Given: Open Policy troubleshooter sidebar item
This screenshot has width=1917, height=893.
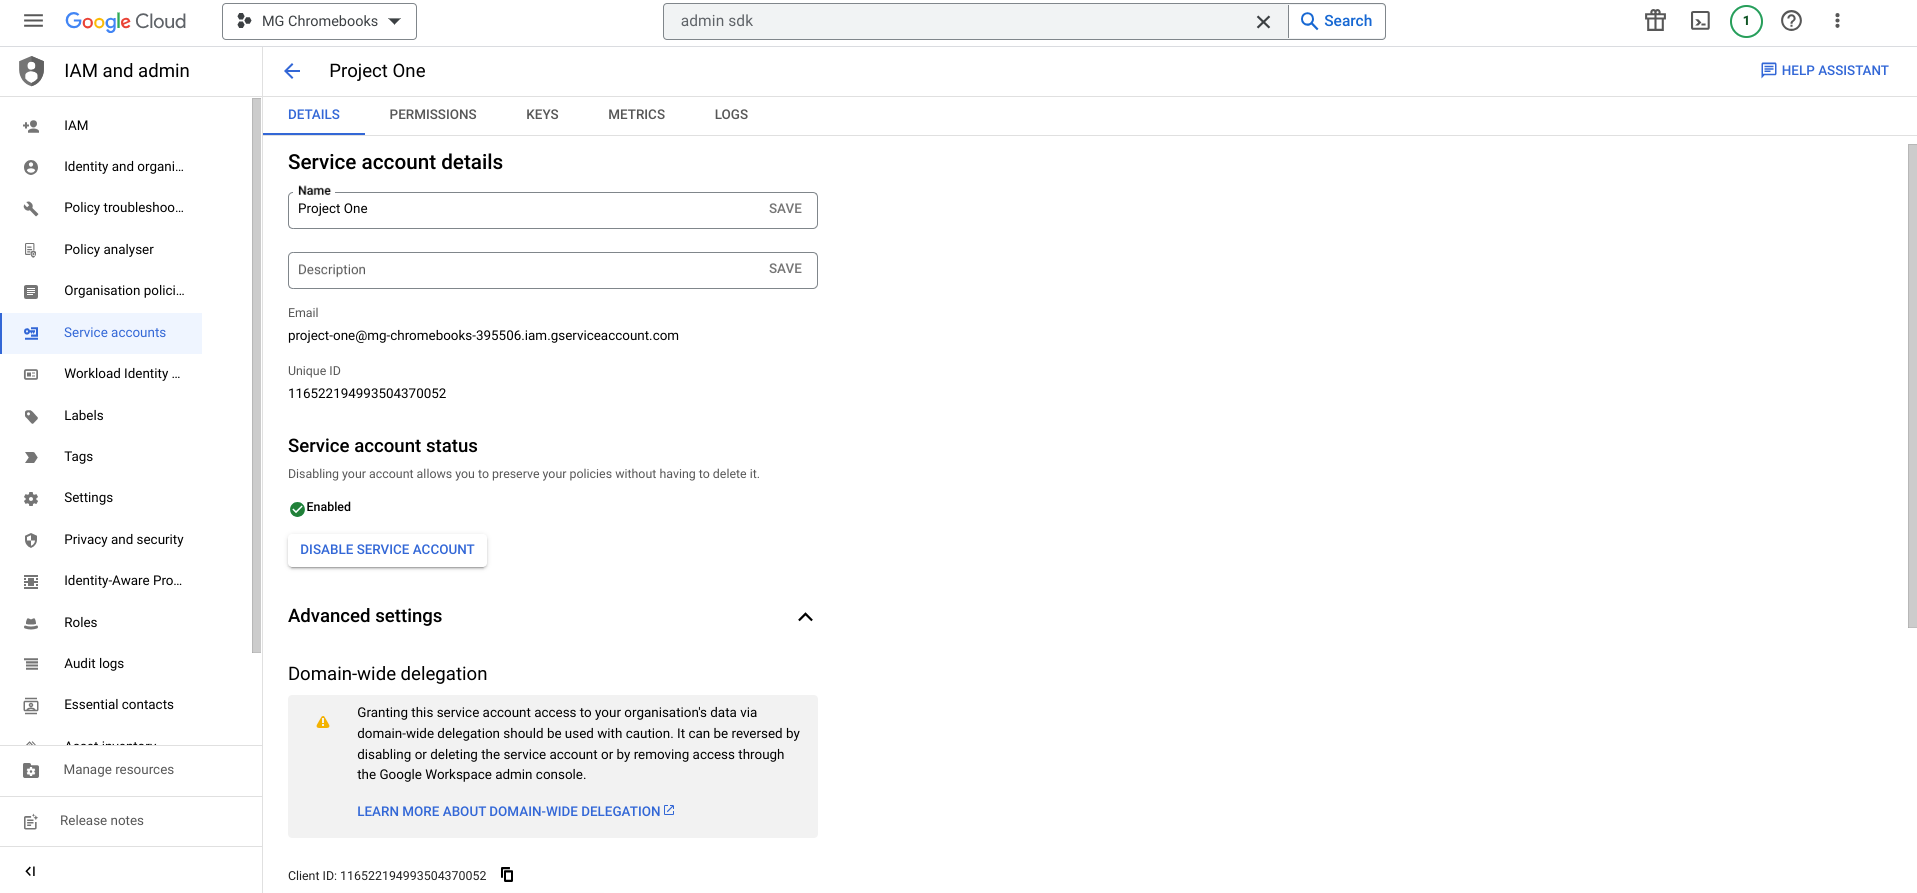Looking at the screenshot, I should pyautogui.click(x=124, y=208).
